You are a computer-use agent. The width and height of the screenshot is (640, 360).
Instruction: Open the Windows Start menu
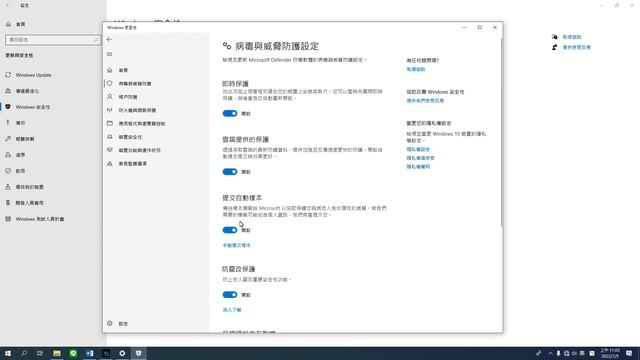click(x=8, y=353)
